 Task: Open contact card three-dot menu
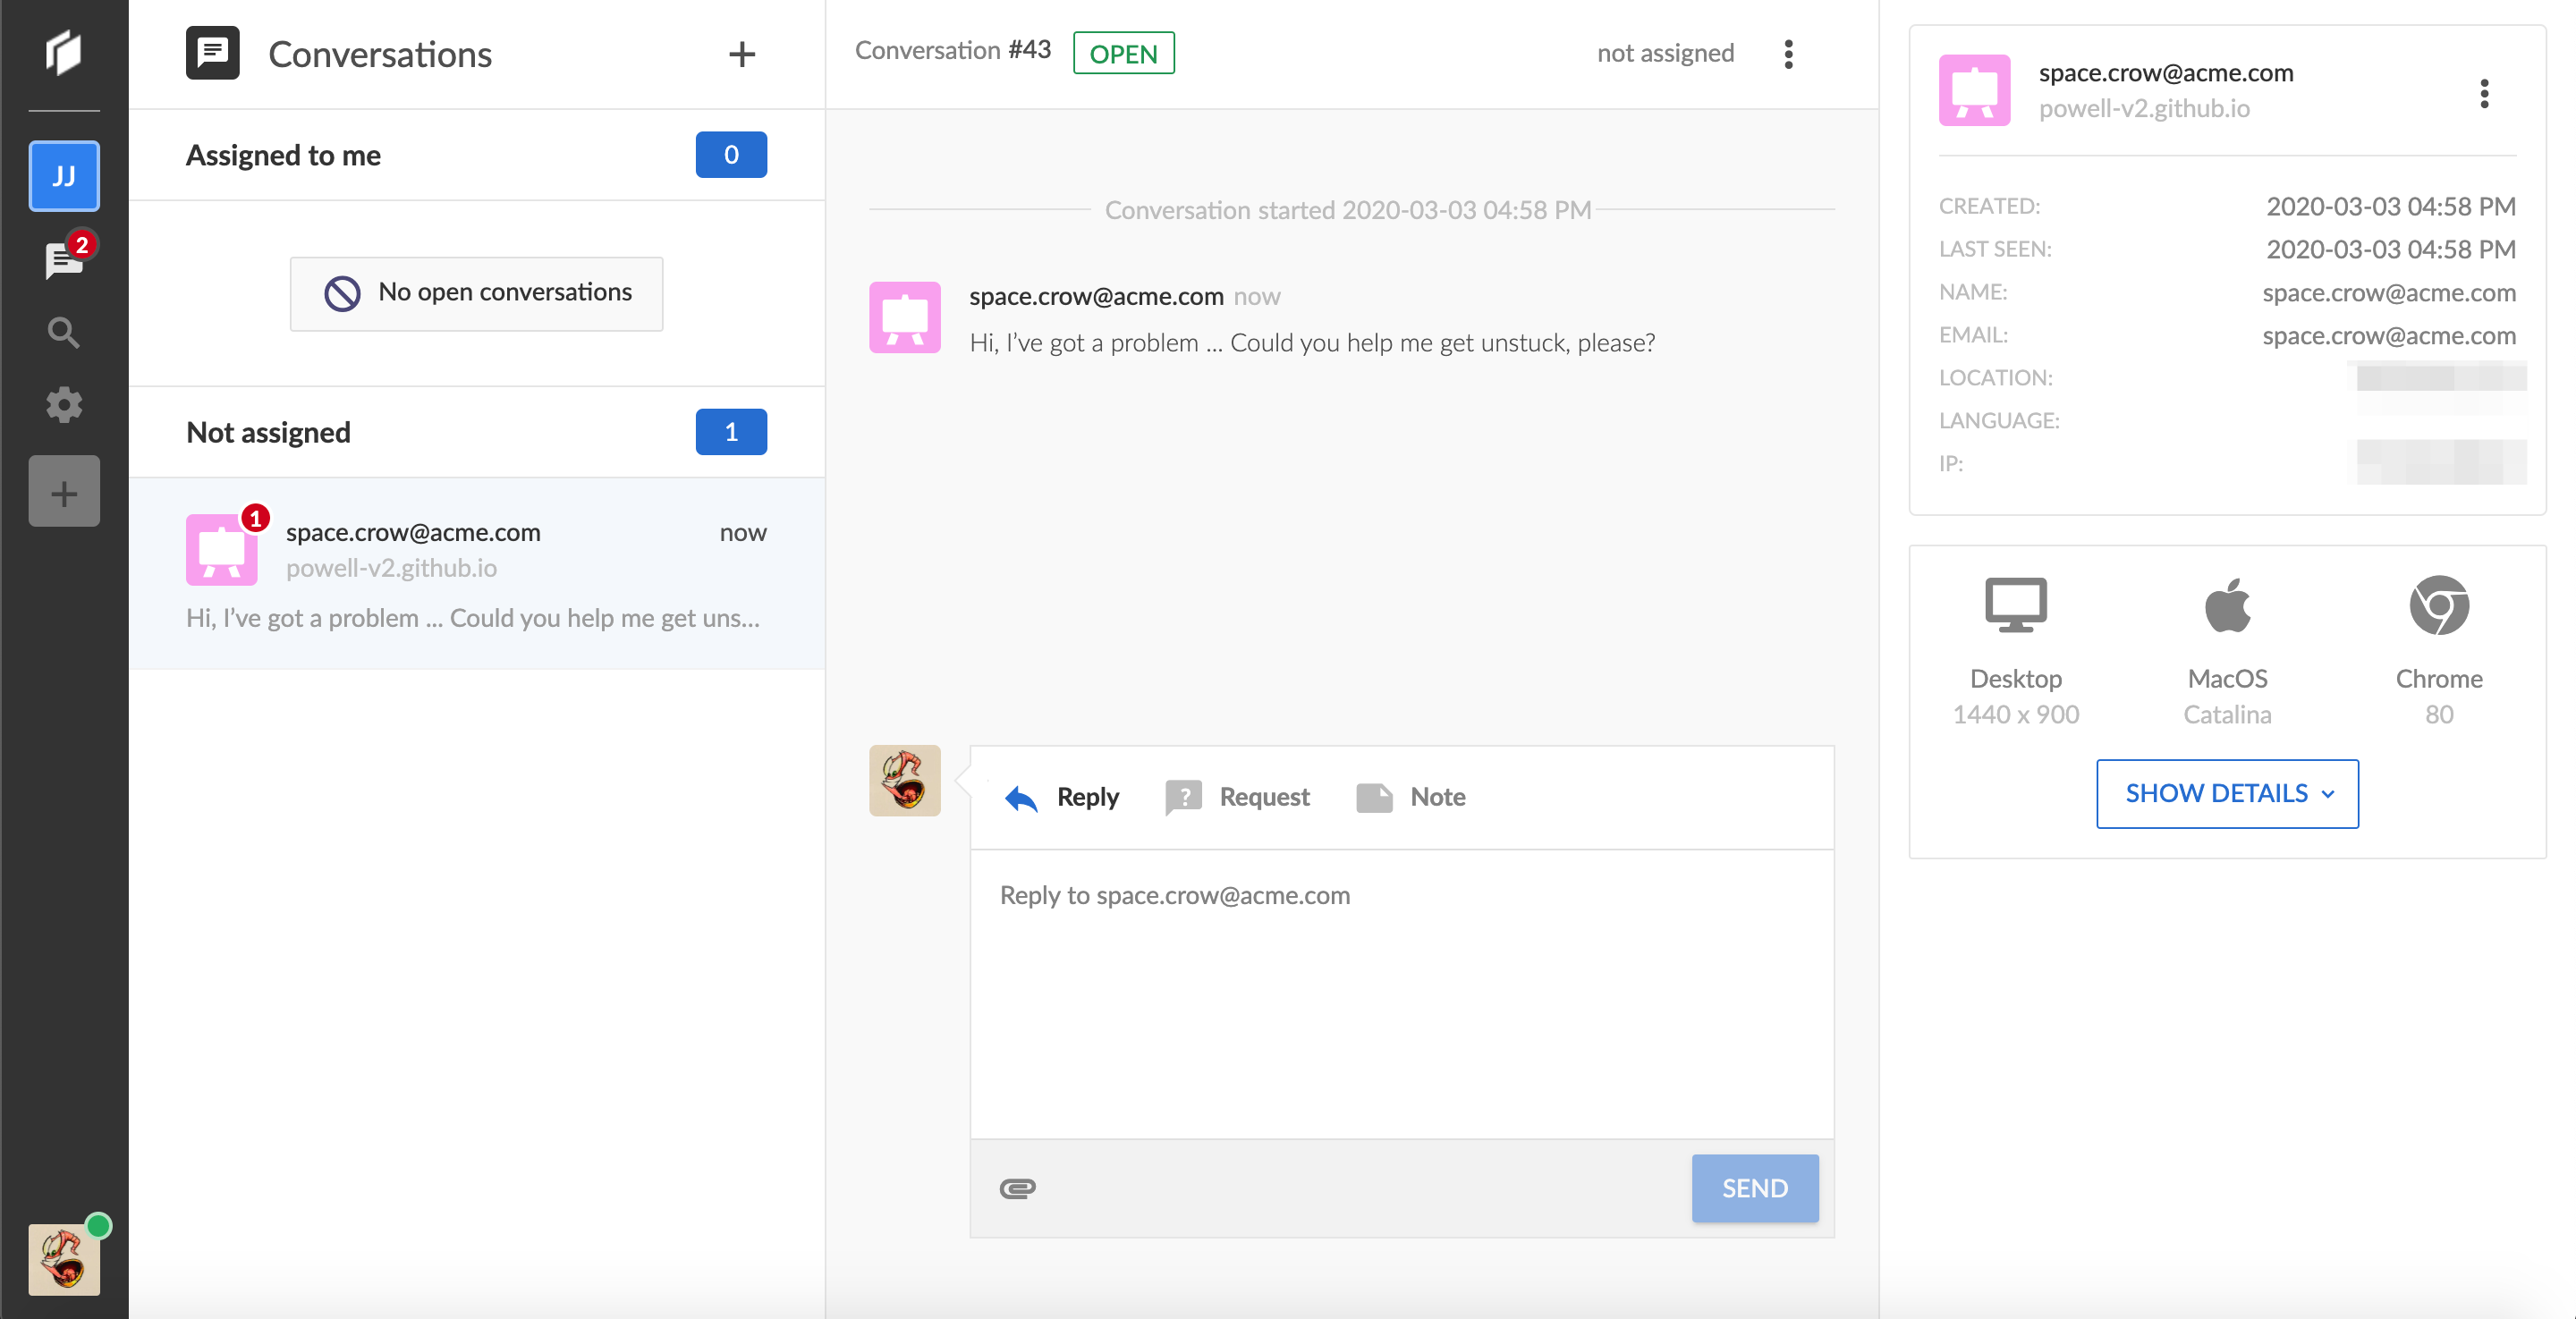click(x=2483, y=94)
